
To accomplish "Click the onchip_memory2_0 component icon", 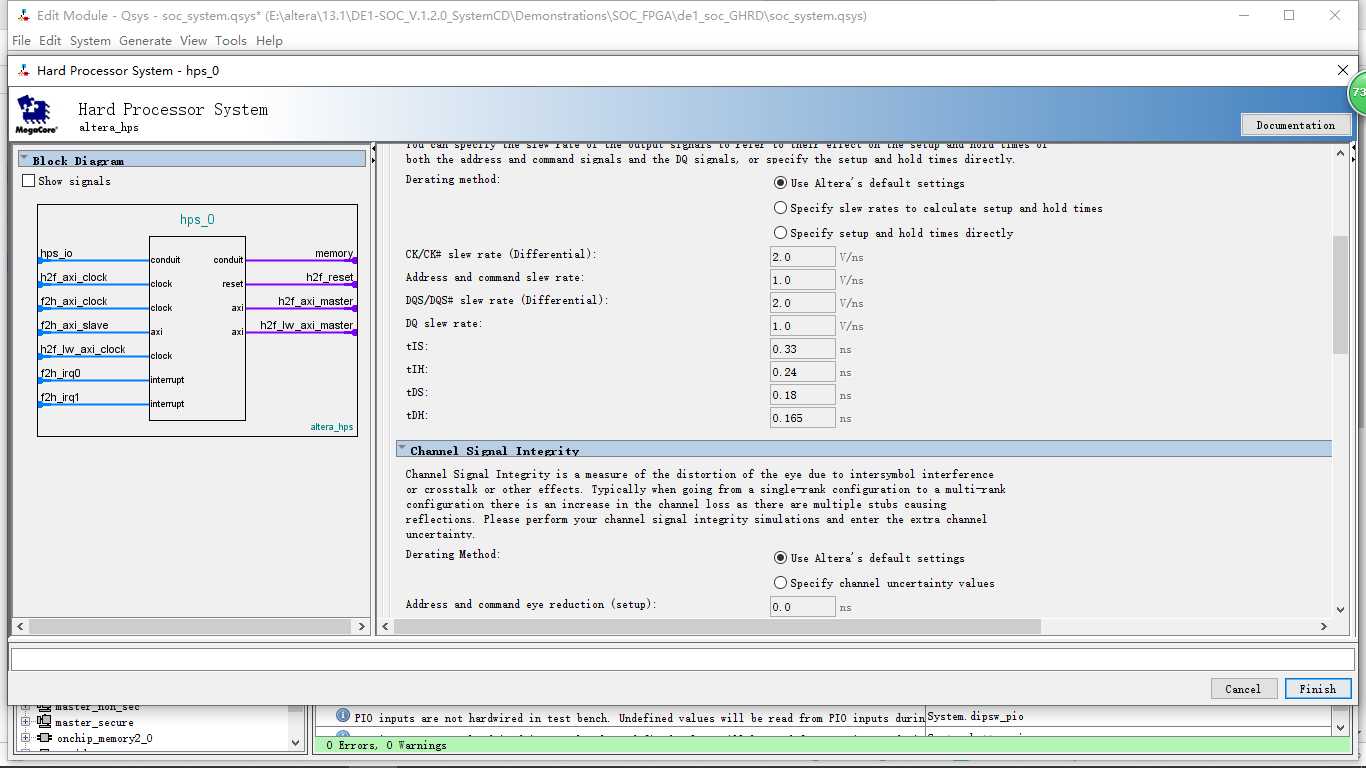I will click(x=45, y=738).
